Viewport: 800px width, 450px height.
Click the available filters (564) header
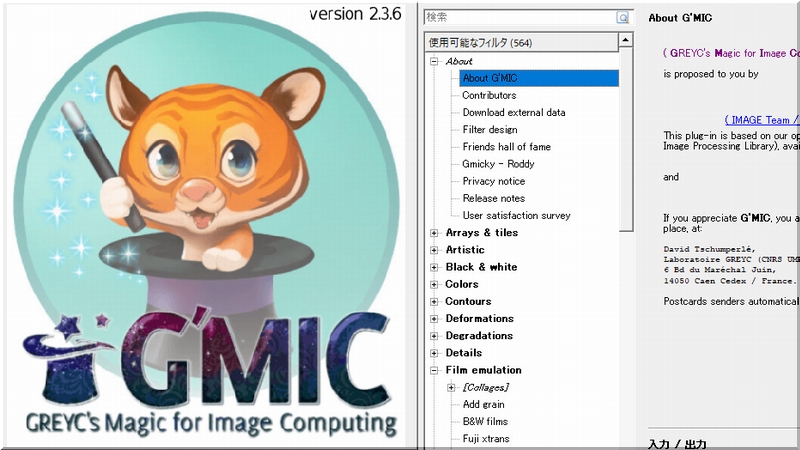point(521,42)
